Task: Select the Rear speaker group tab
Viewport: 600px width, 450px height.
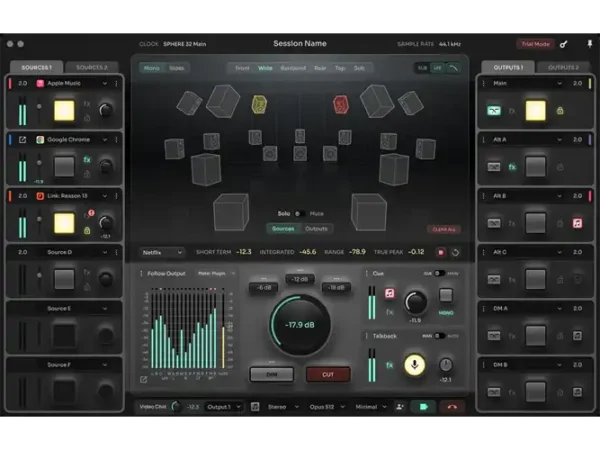Action: (320, 68)
